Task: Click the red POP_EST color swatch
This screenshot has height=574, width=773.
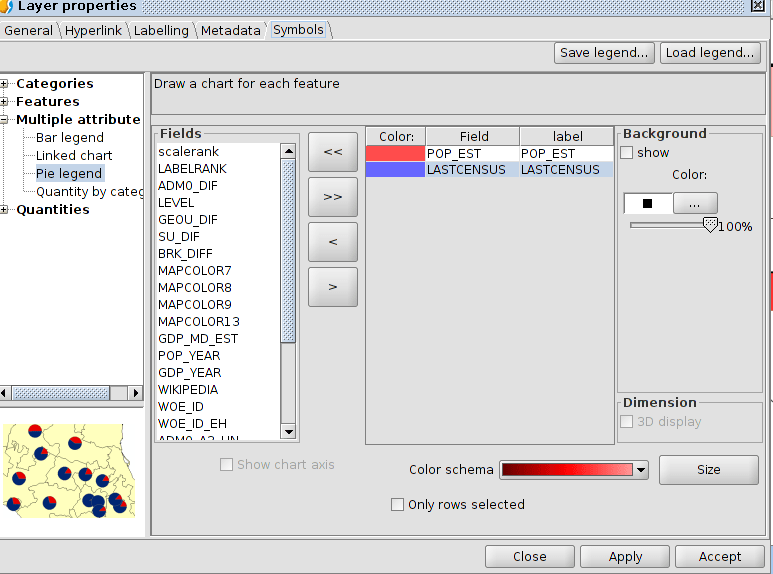Action: (395, 154)
